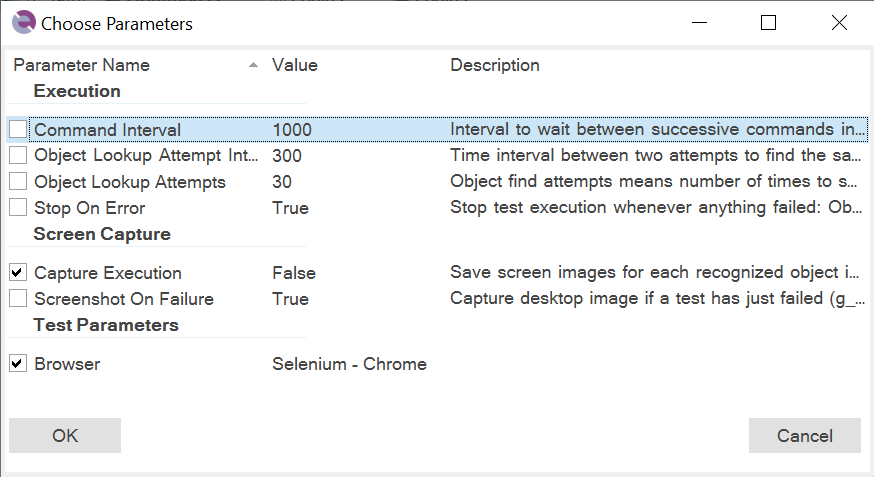
Task: Edit the Command Interval value 1000
Action: point(292,130)
